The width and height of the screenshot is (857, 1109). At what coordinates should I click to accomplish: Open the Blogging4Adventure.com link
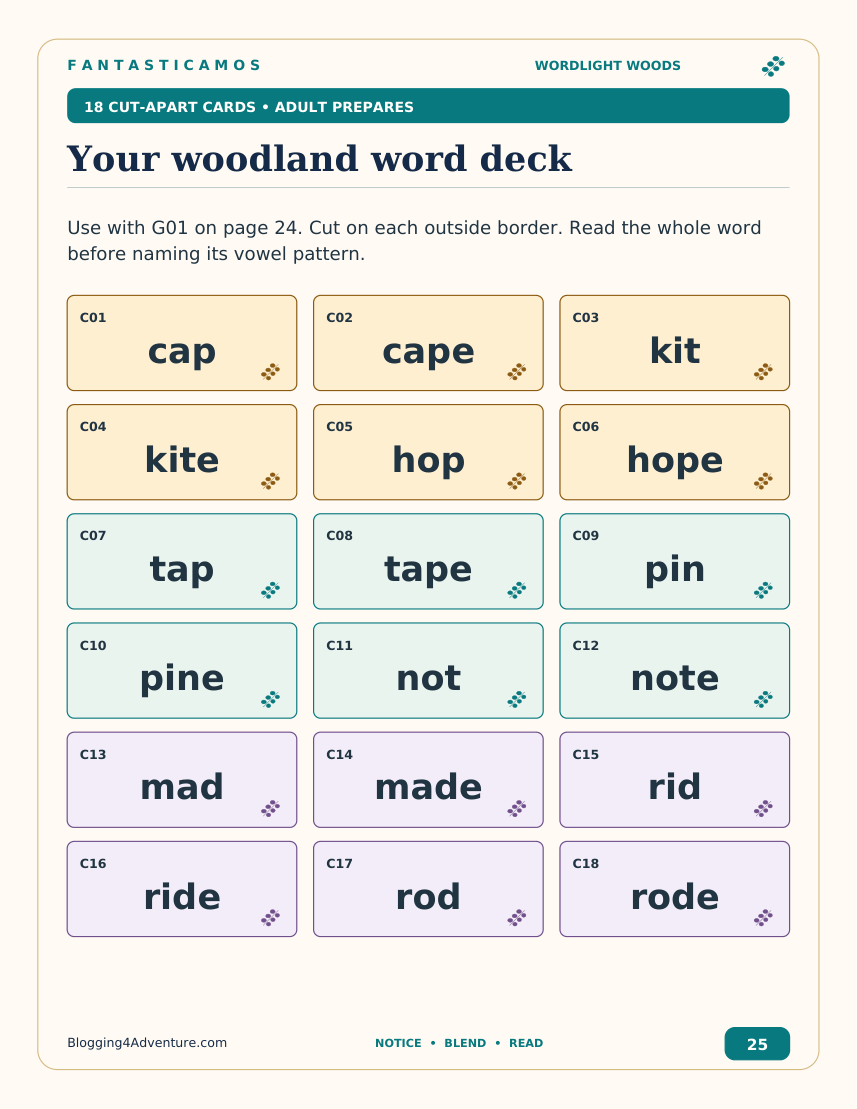click(147, 1043)
